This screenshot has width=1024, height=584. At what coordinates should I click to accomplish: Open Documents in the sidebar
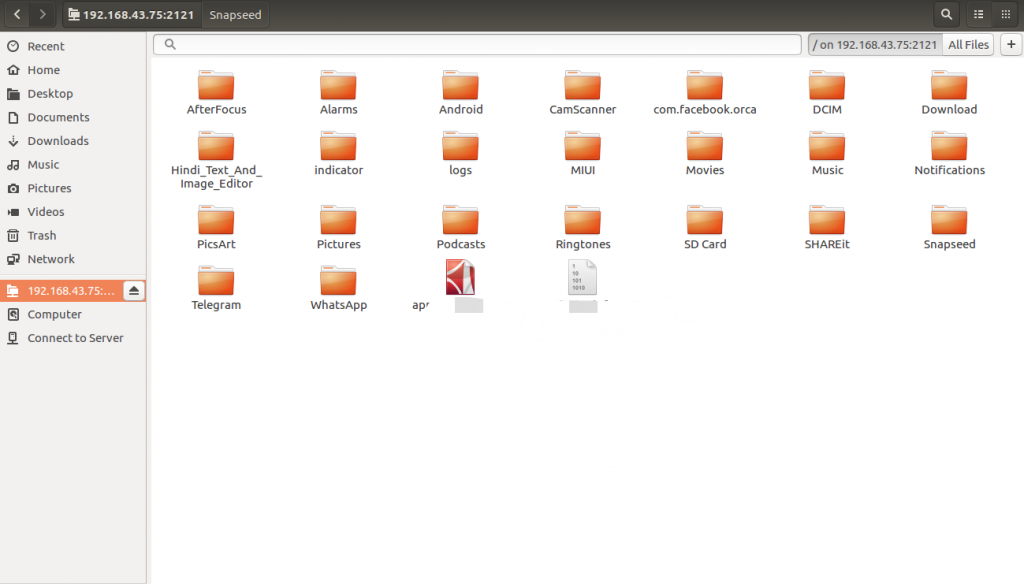tap(73, 117)
